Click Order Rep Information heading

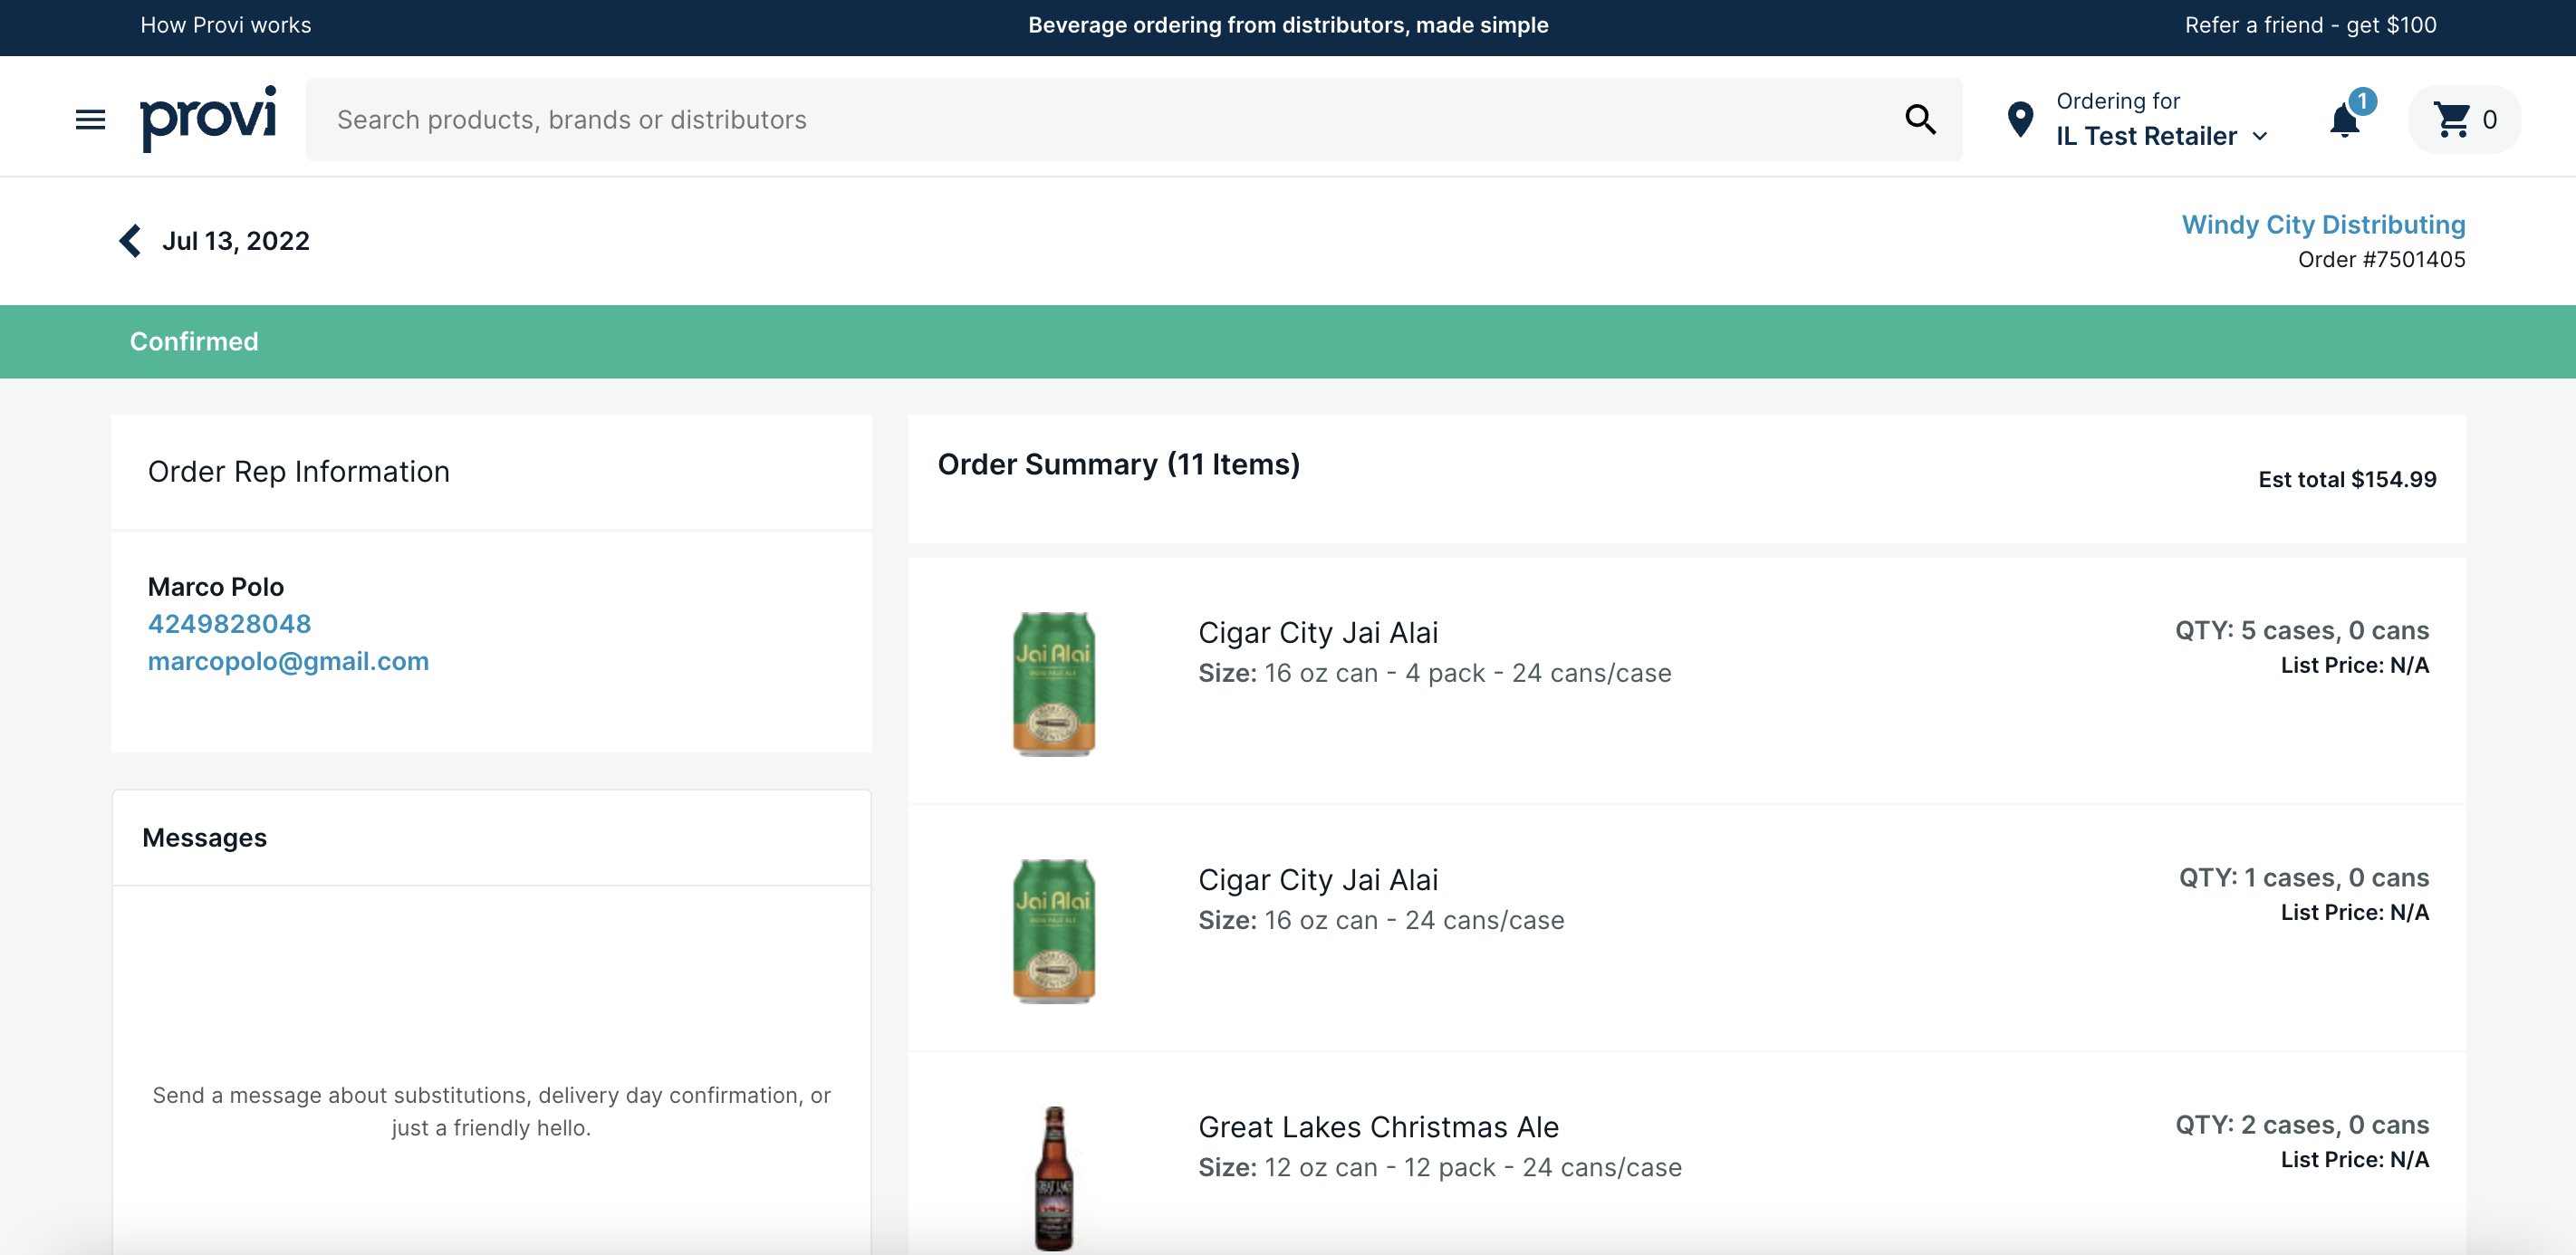299,472
